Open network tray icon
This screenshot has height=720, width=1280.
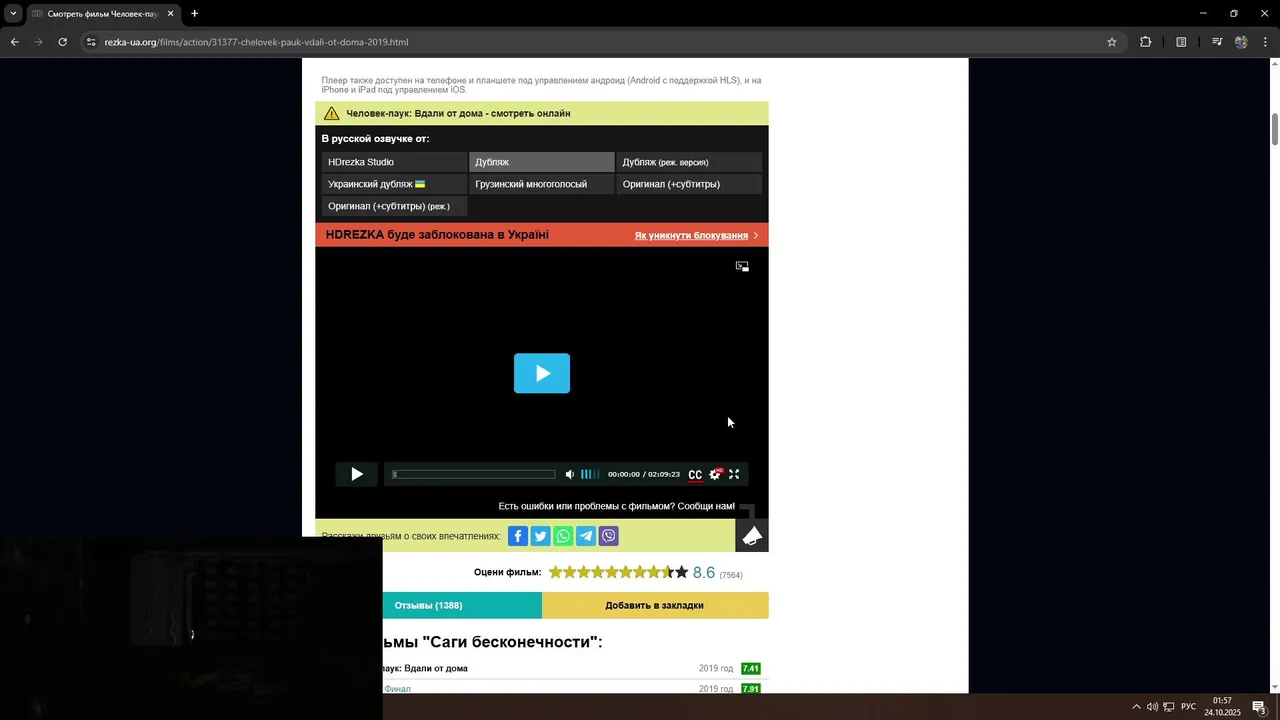click(1169, 707)
